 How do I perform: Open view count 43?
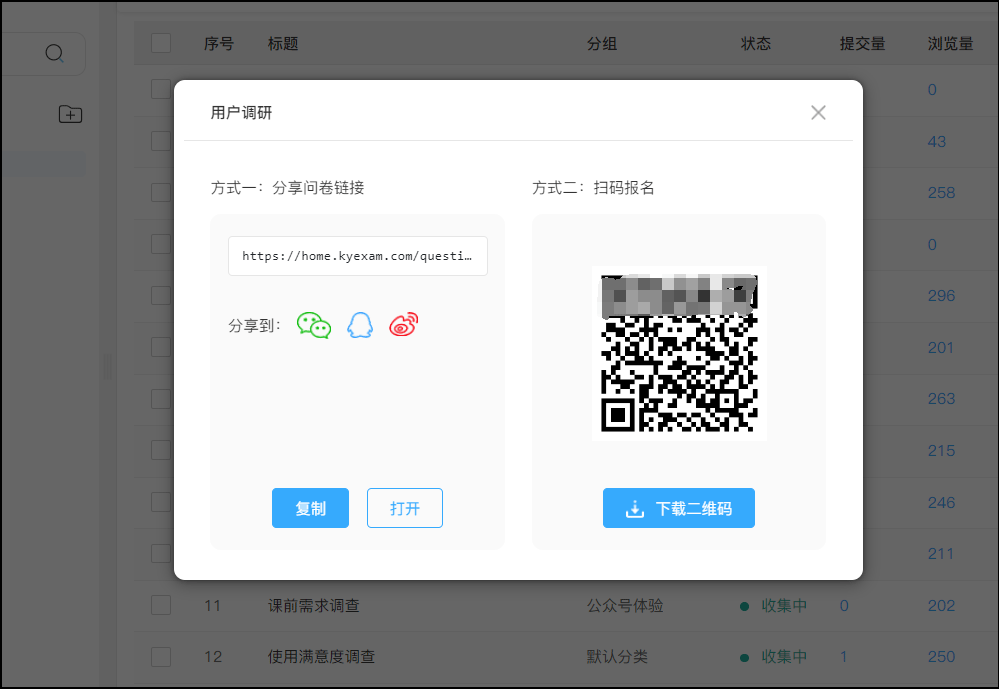[x=937, y=141]
